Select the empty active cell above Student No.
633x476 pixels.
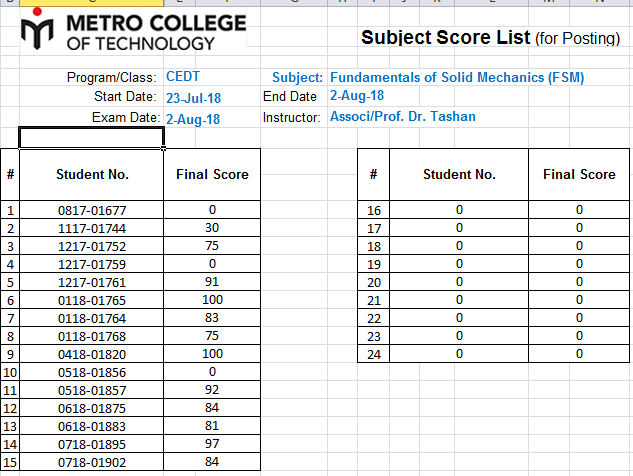click(x=91, y=138)
